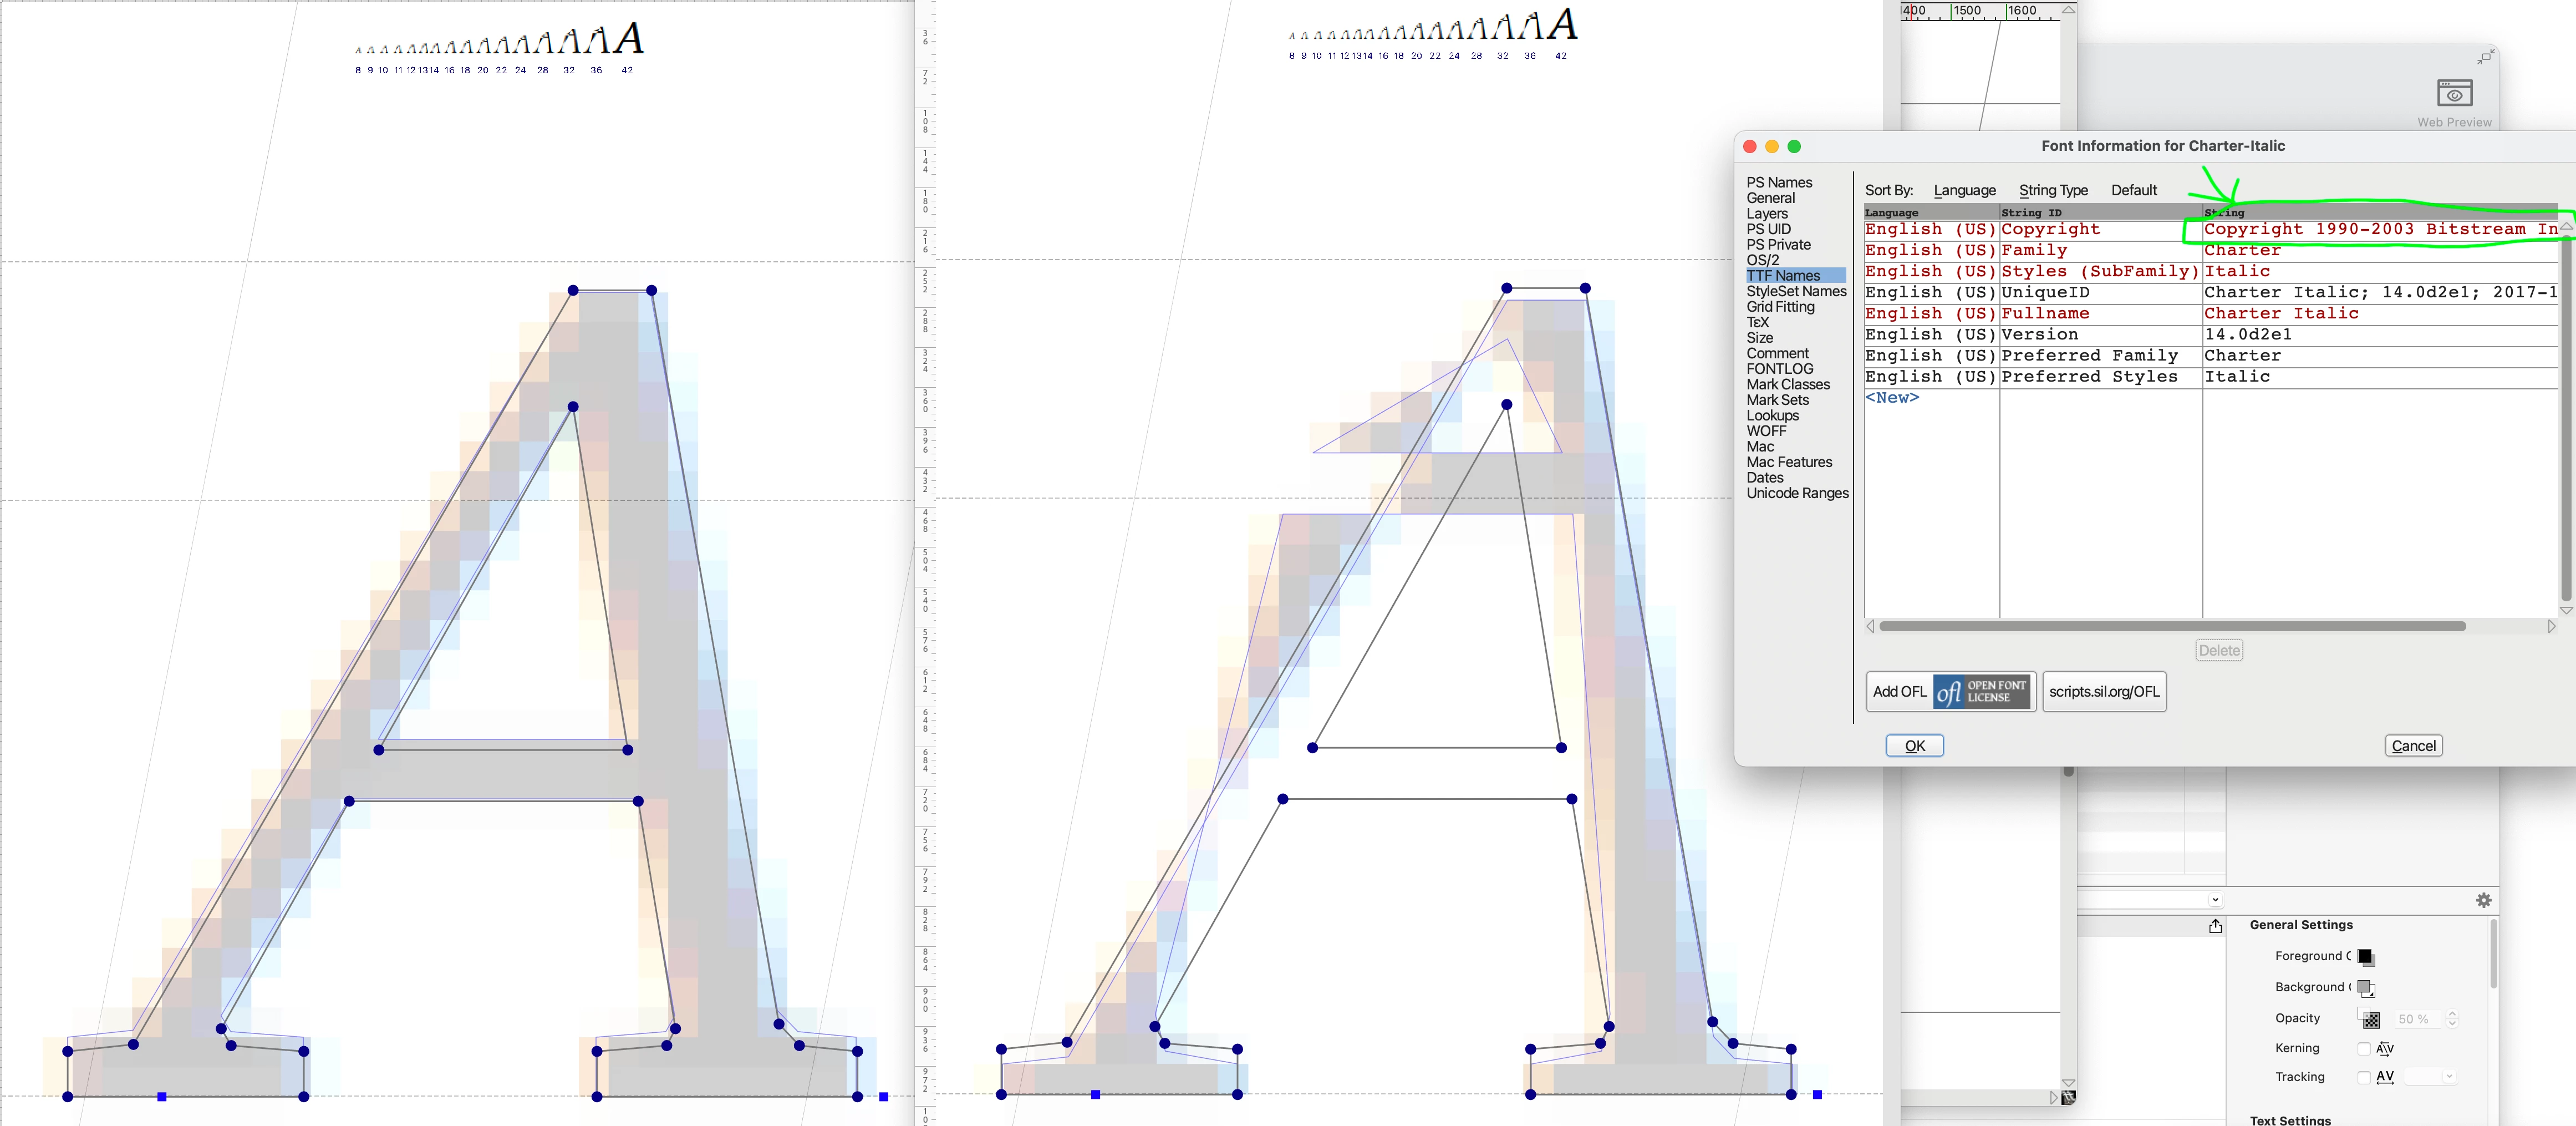Screen dimensions: 2576x1126
Task: Click the tracking AV icon
Action: (x=2385, y=1077)
